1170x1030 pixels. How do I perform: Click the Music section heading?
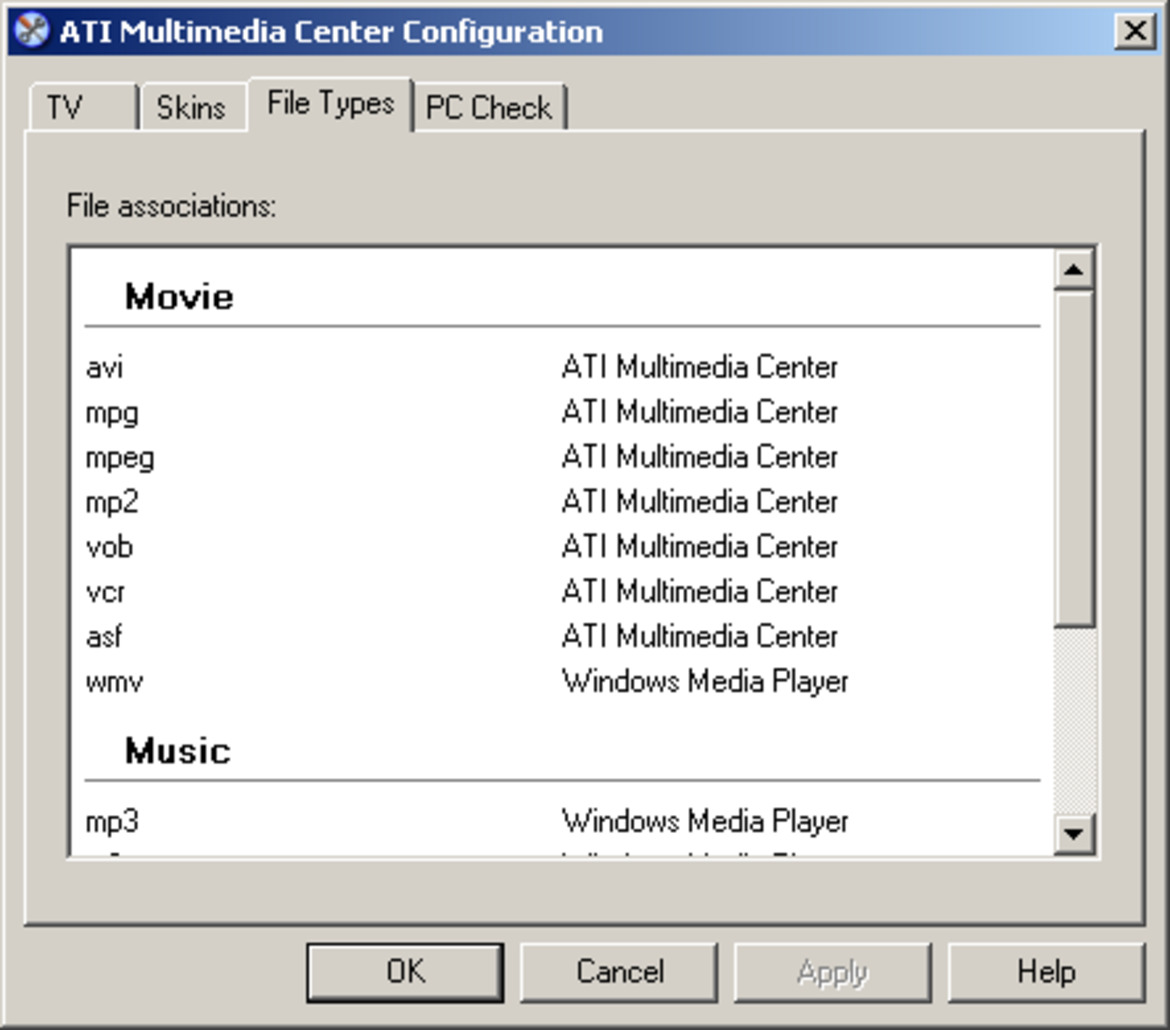coord(178,750)
